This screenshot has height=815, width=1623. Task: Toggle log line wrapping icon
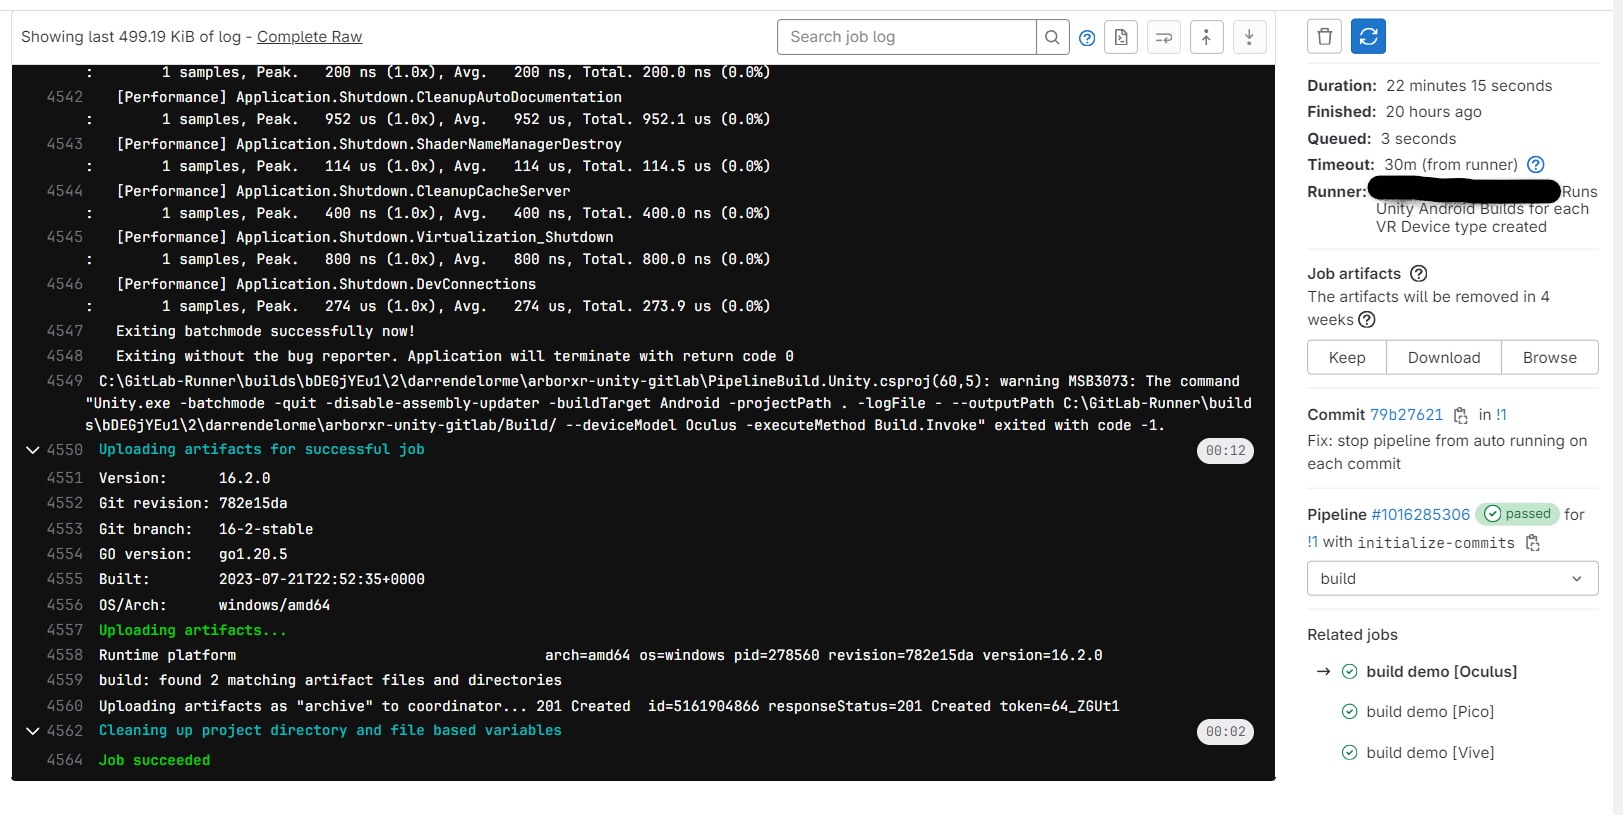click(1164, 37)
